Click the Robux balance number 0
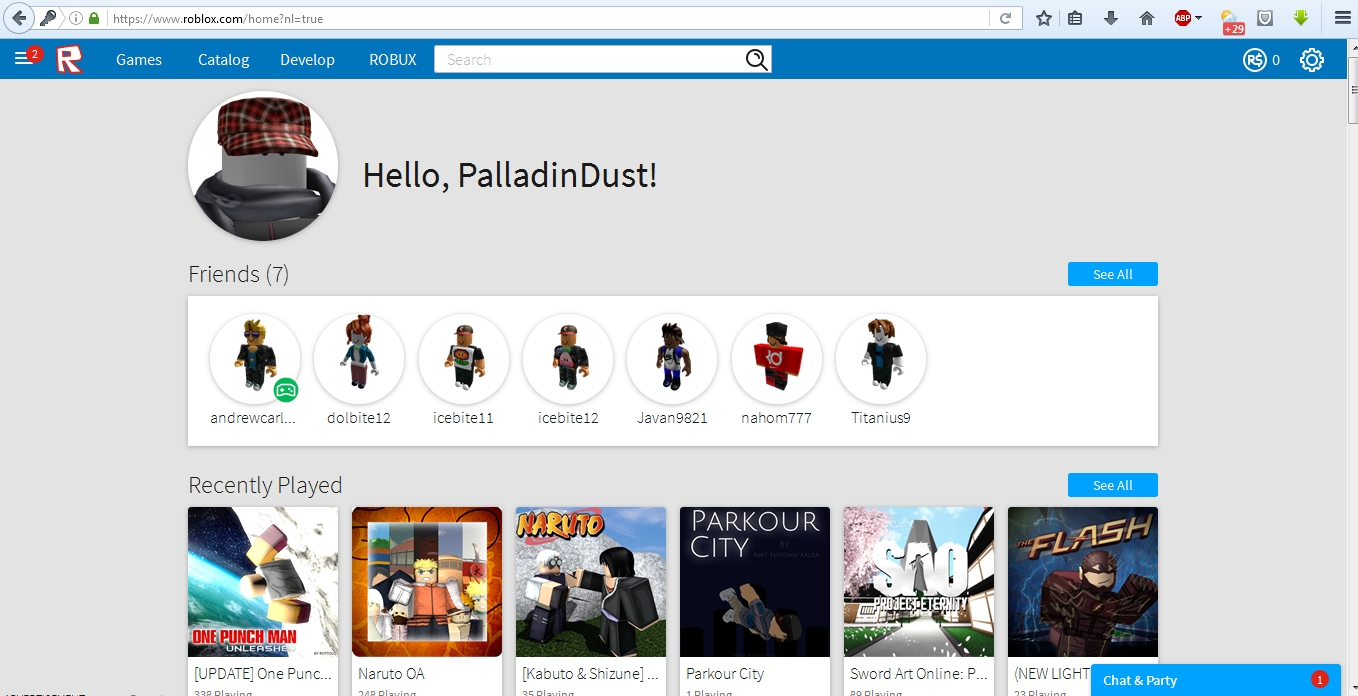 [x=1276, y=60]
